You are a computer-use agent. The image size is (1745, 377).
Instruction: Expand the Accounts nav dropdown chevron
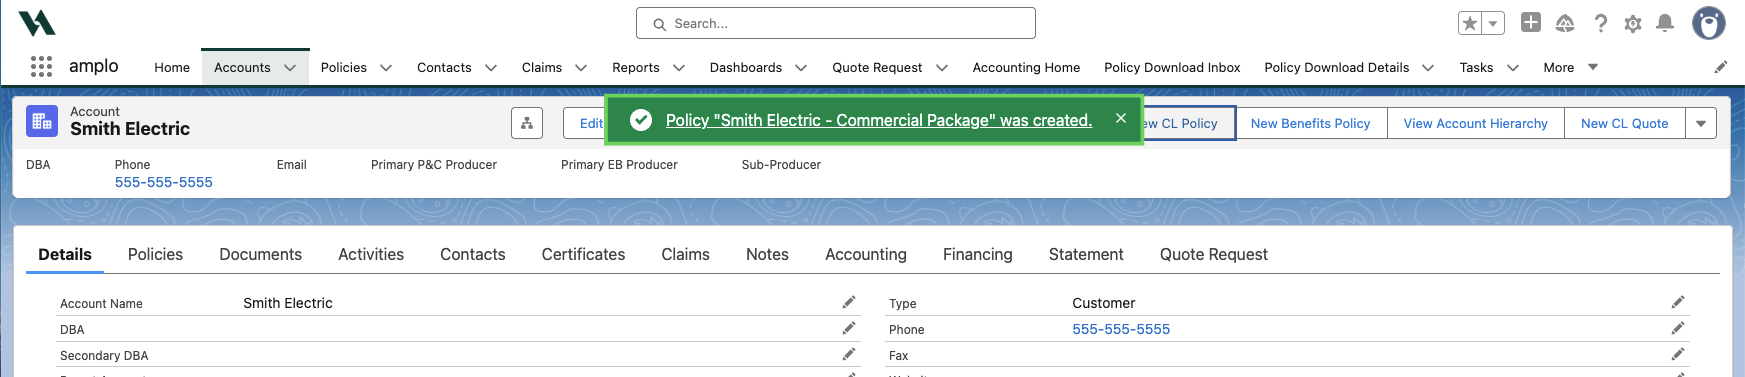290,68
